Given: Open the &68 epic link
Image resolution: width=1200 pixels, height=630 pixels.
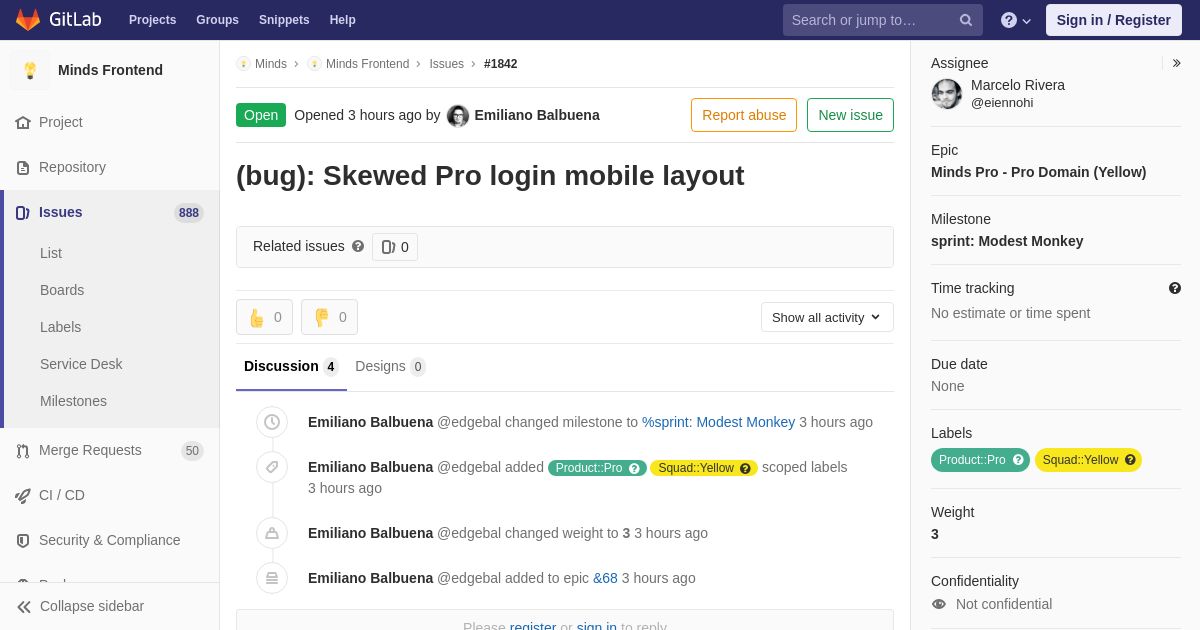Looking at the screenshot, I should pos(605,578).
